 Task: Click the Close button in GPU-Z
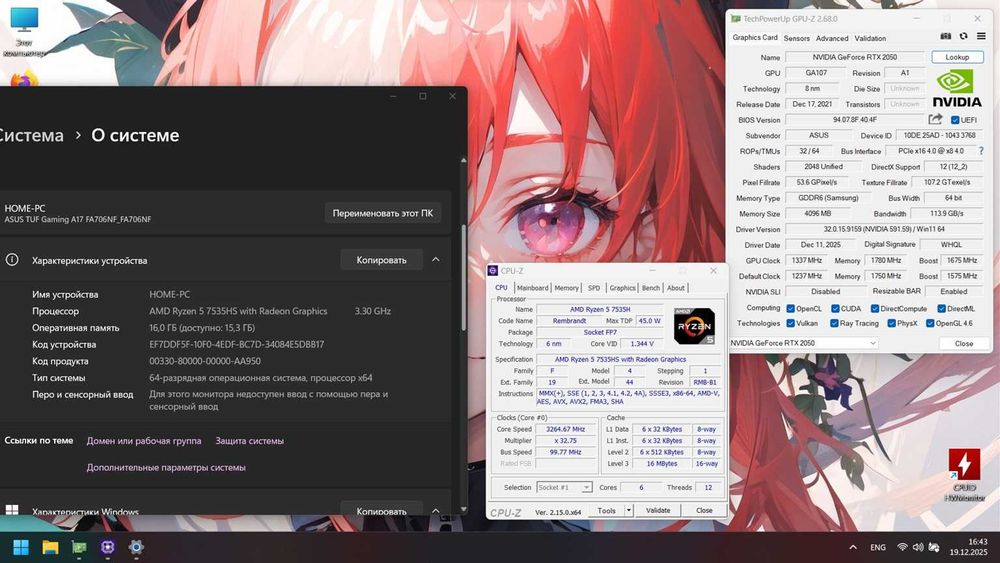click(964, 343)
